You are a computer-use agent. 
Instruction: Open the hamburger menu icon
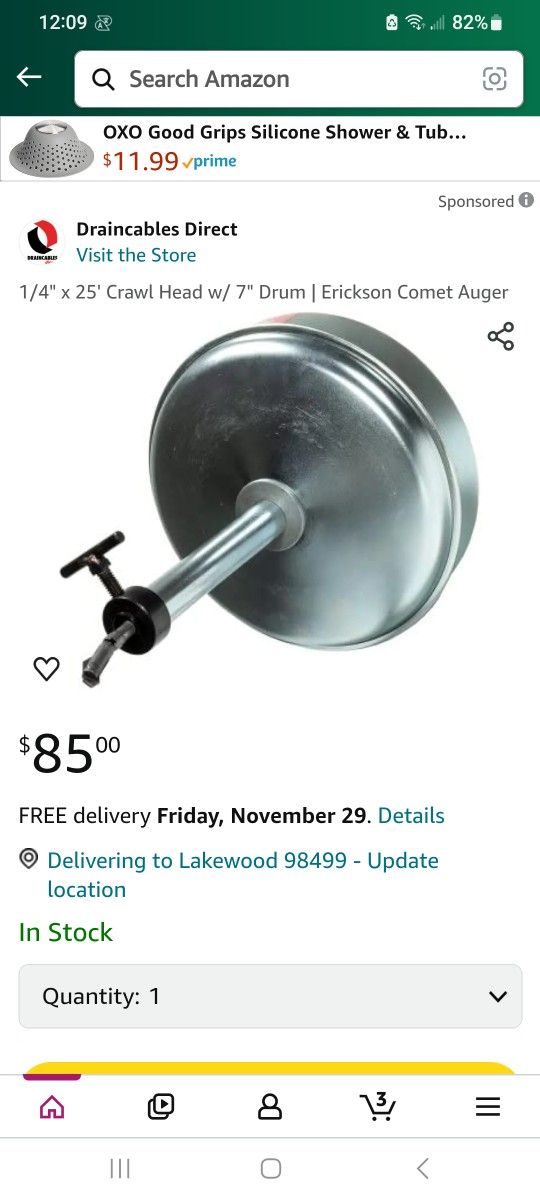point(487,1107)
